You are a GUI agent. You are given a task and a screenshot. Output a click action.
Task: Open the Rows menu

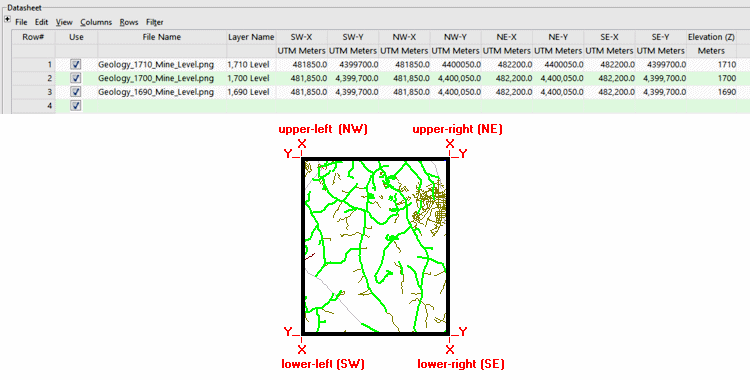129,22
